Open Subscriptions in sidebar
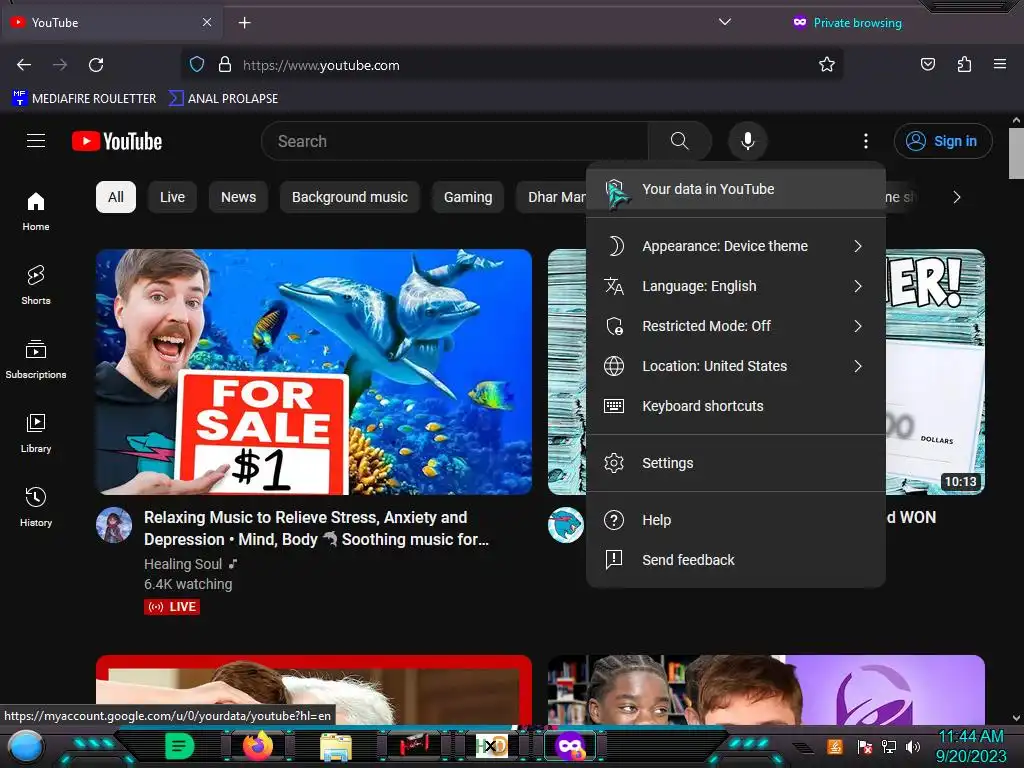This screenshot has width=1024, height=768. tap(36, 359)
